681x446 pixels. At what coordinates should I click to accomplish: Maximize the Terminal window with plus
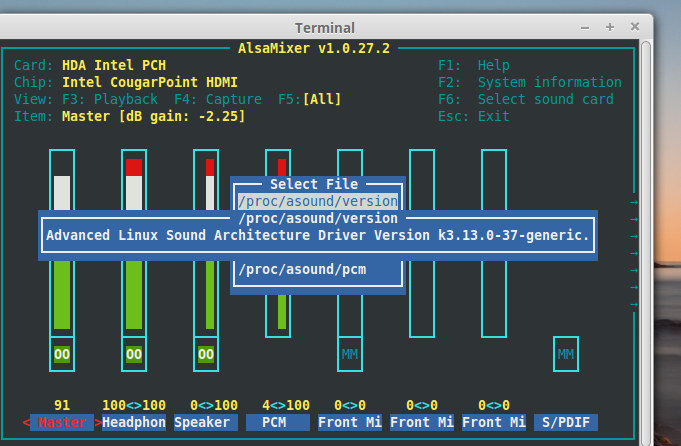[610, 27]
